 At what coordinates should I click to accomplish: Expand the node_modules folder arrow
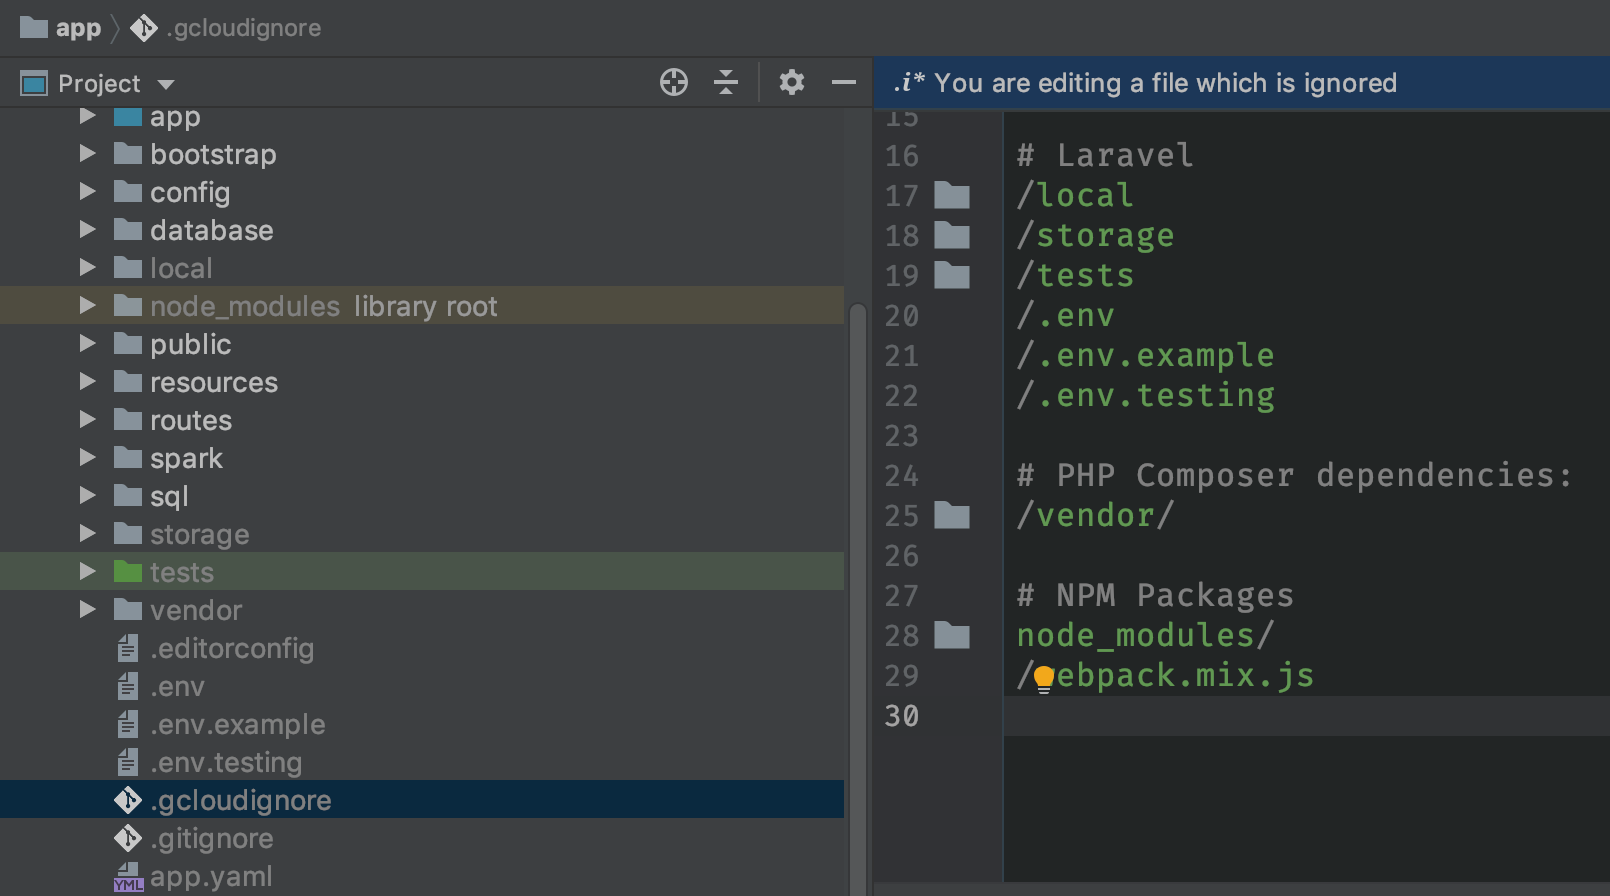pos(88,306)
